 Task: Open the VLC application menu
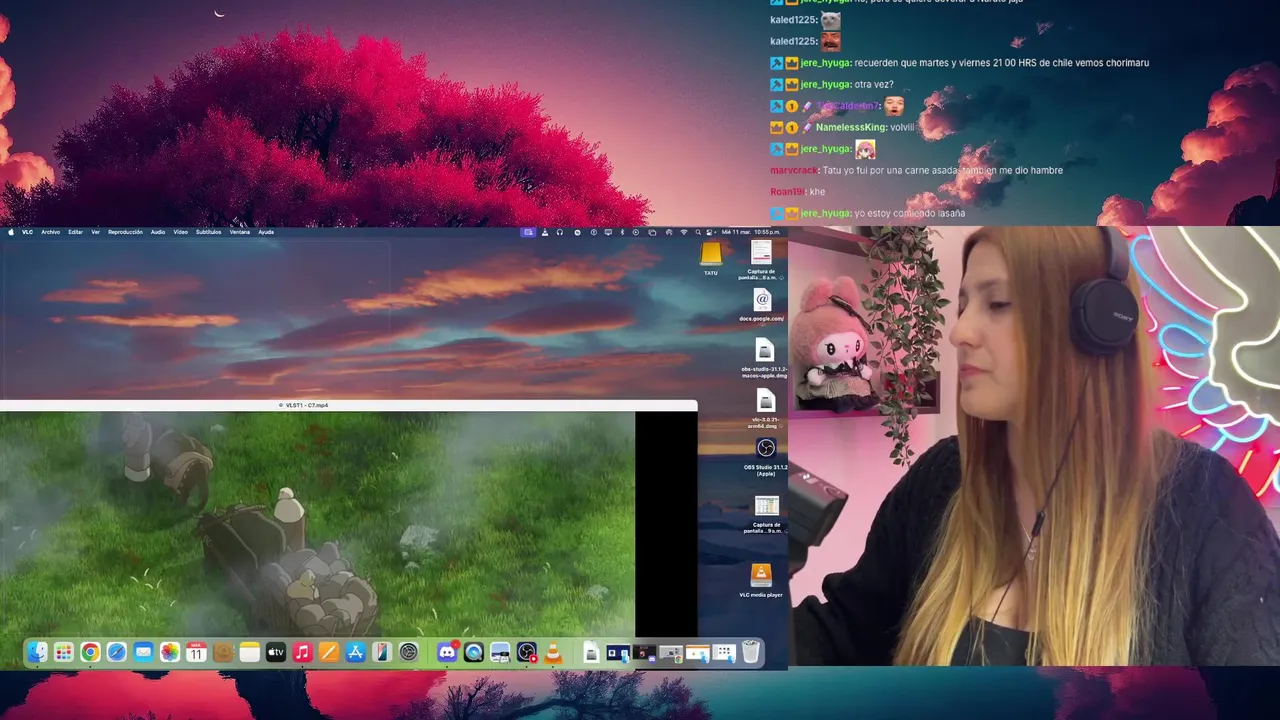click(x=27, y=232)
